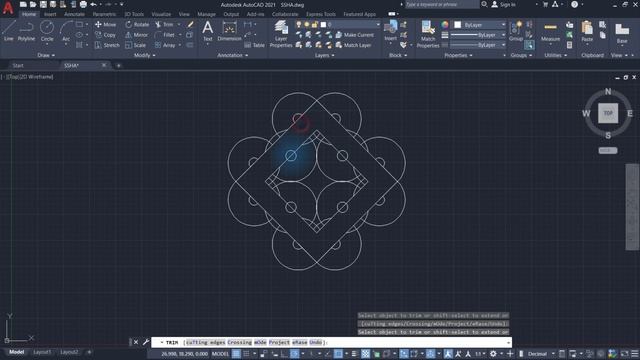Click the Plot printer icon

(x=83, y=4)
